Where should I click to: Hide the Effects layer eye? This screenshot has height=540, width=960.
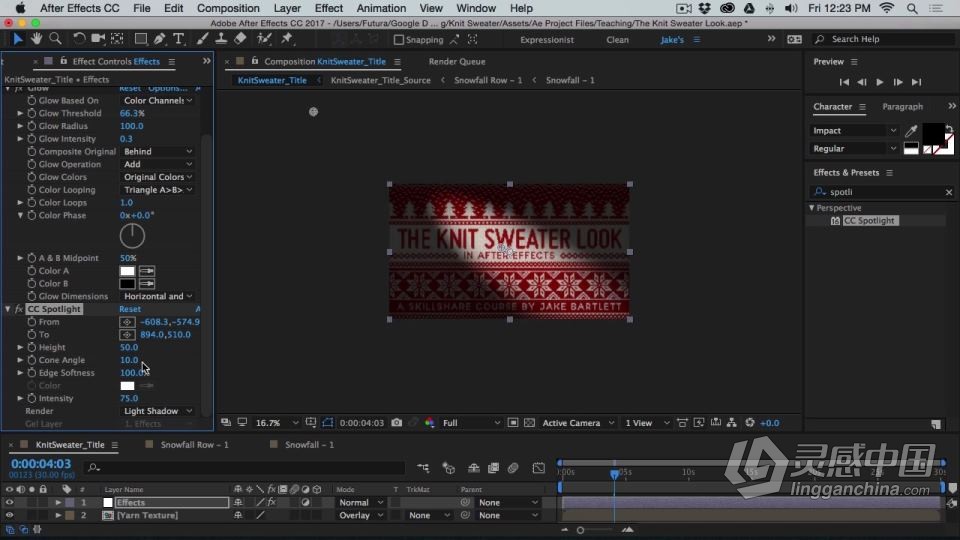pos(9,503)
